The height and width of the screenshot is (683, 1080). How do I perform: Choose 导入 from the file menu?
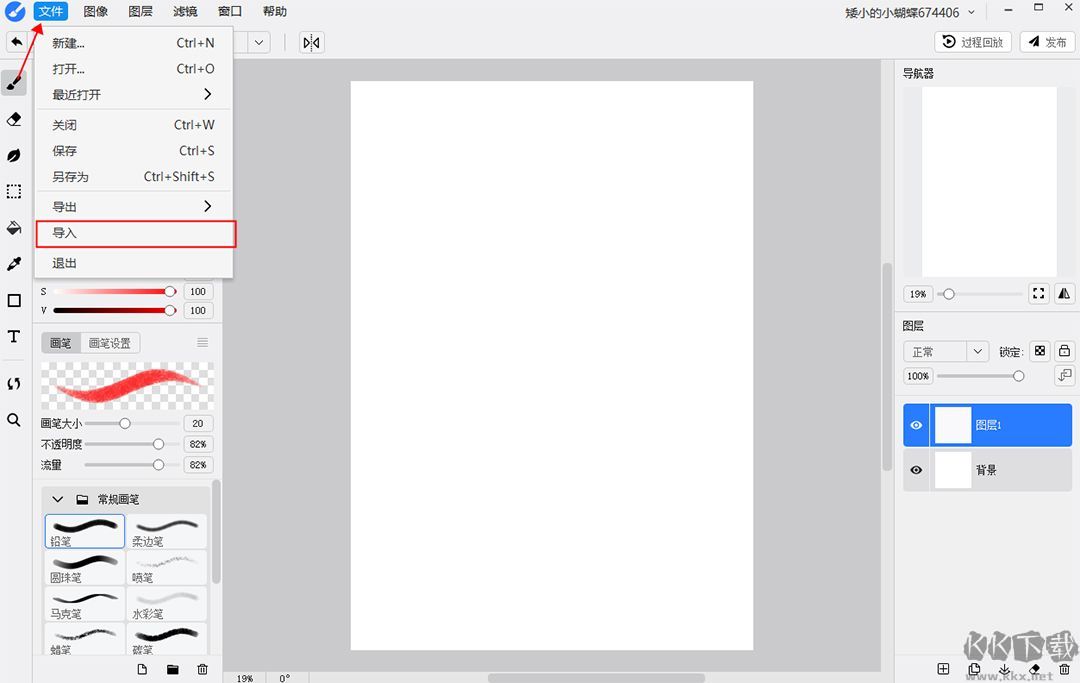pyautogui.click(x=136, y=233)
